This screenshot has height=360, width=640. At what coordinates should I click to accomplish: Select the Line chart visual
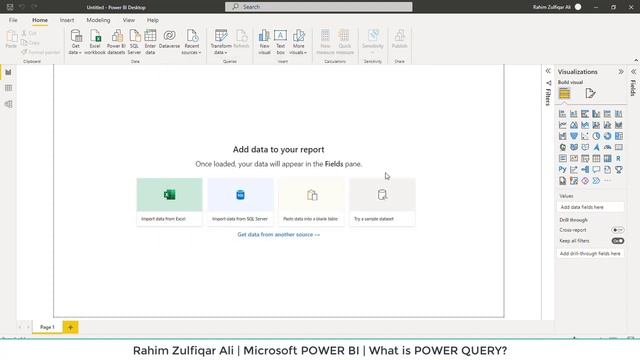click(x=562, y=125)
